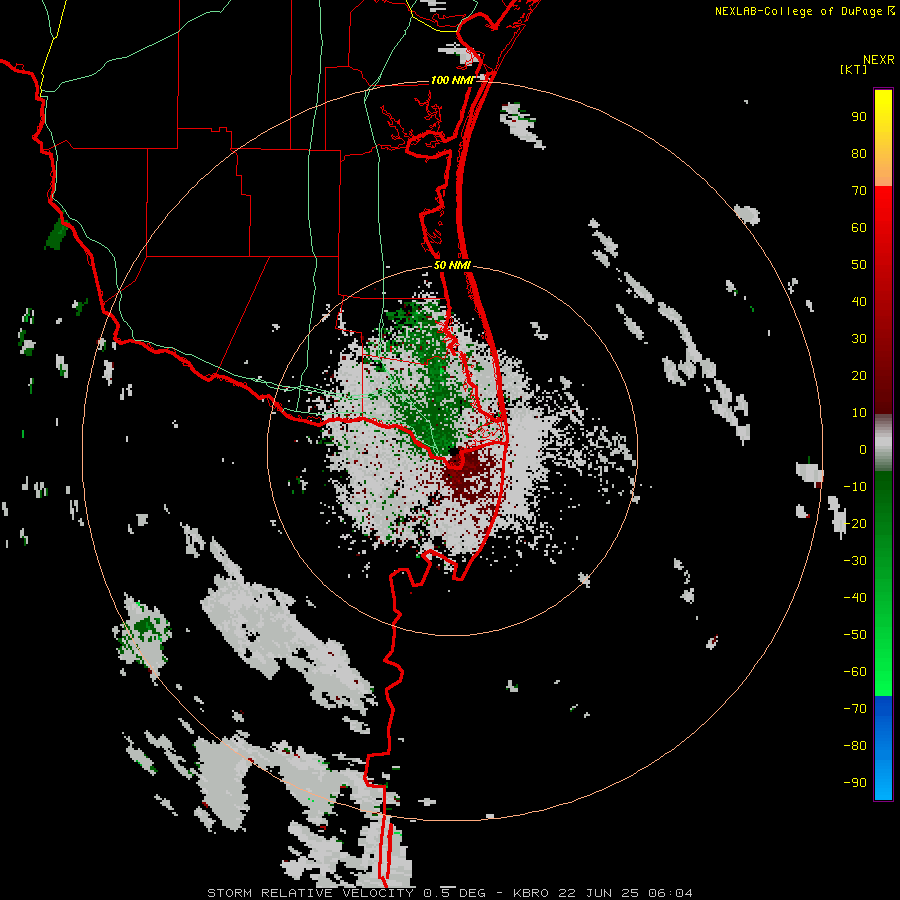Click the -60 value on the velocity scale
This screenshot has width=900, height=900.
coord(855,672)
